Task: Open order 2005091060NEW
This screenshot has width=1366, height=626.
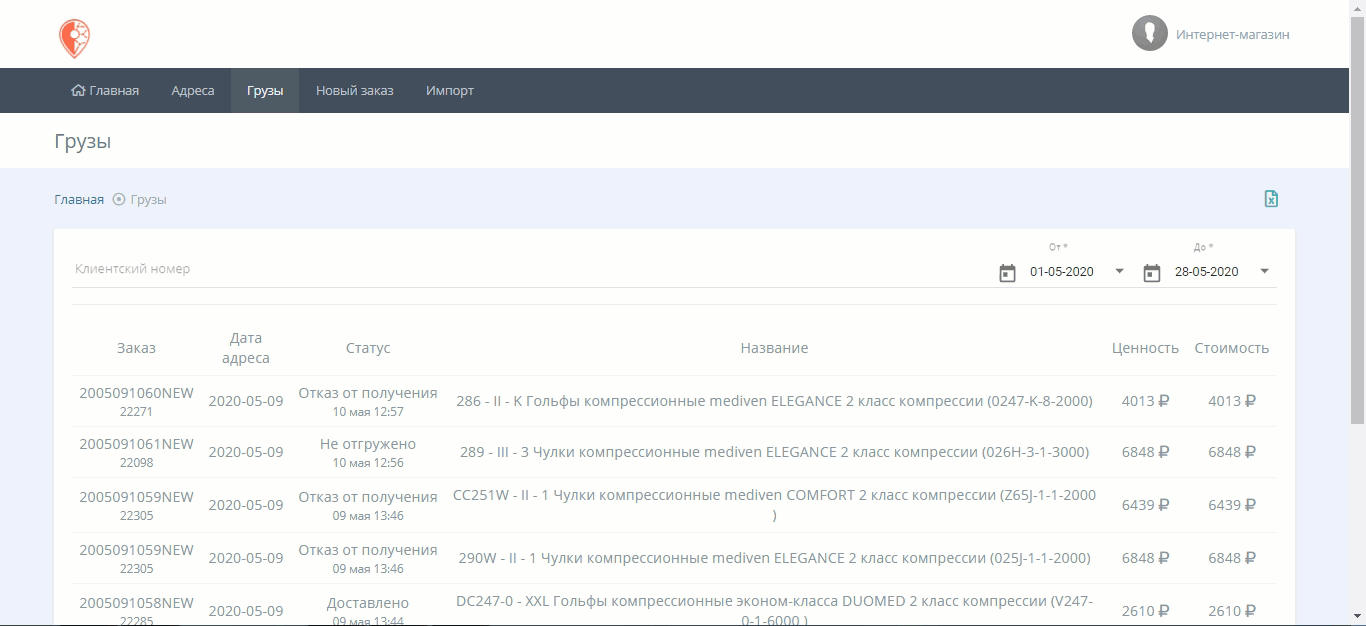Action: coord(136,393)
